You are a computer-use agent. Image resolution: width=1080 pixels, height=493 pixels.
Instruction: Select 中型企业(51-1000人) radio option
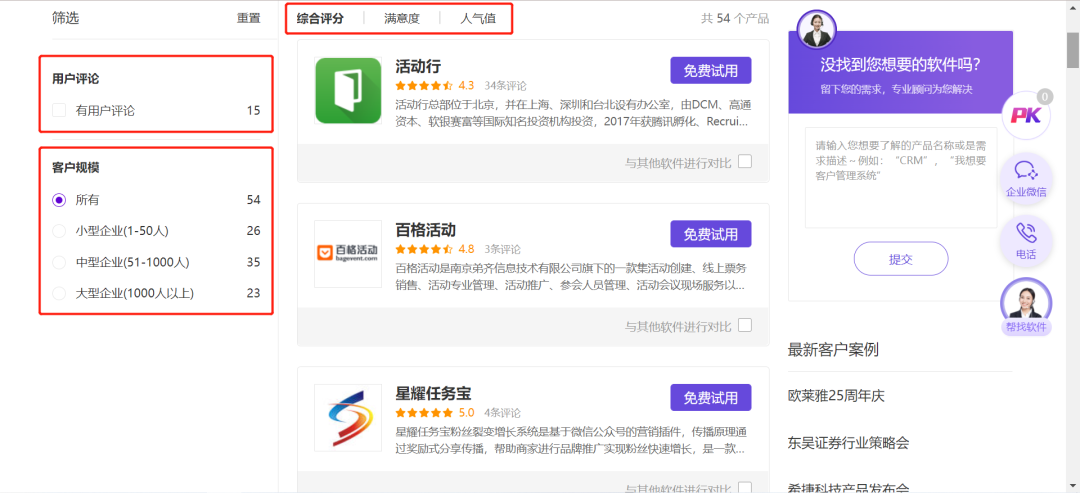[x=59, y=262]
